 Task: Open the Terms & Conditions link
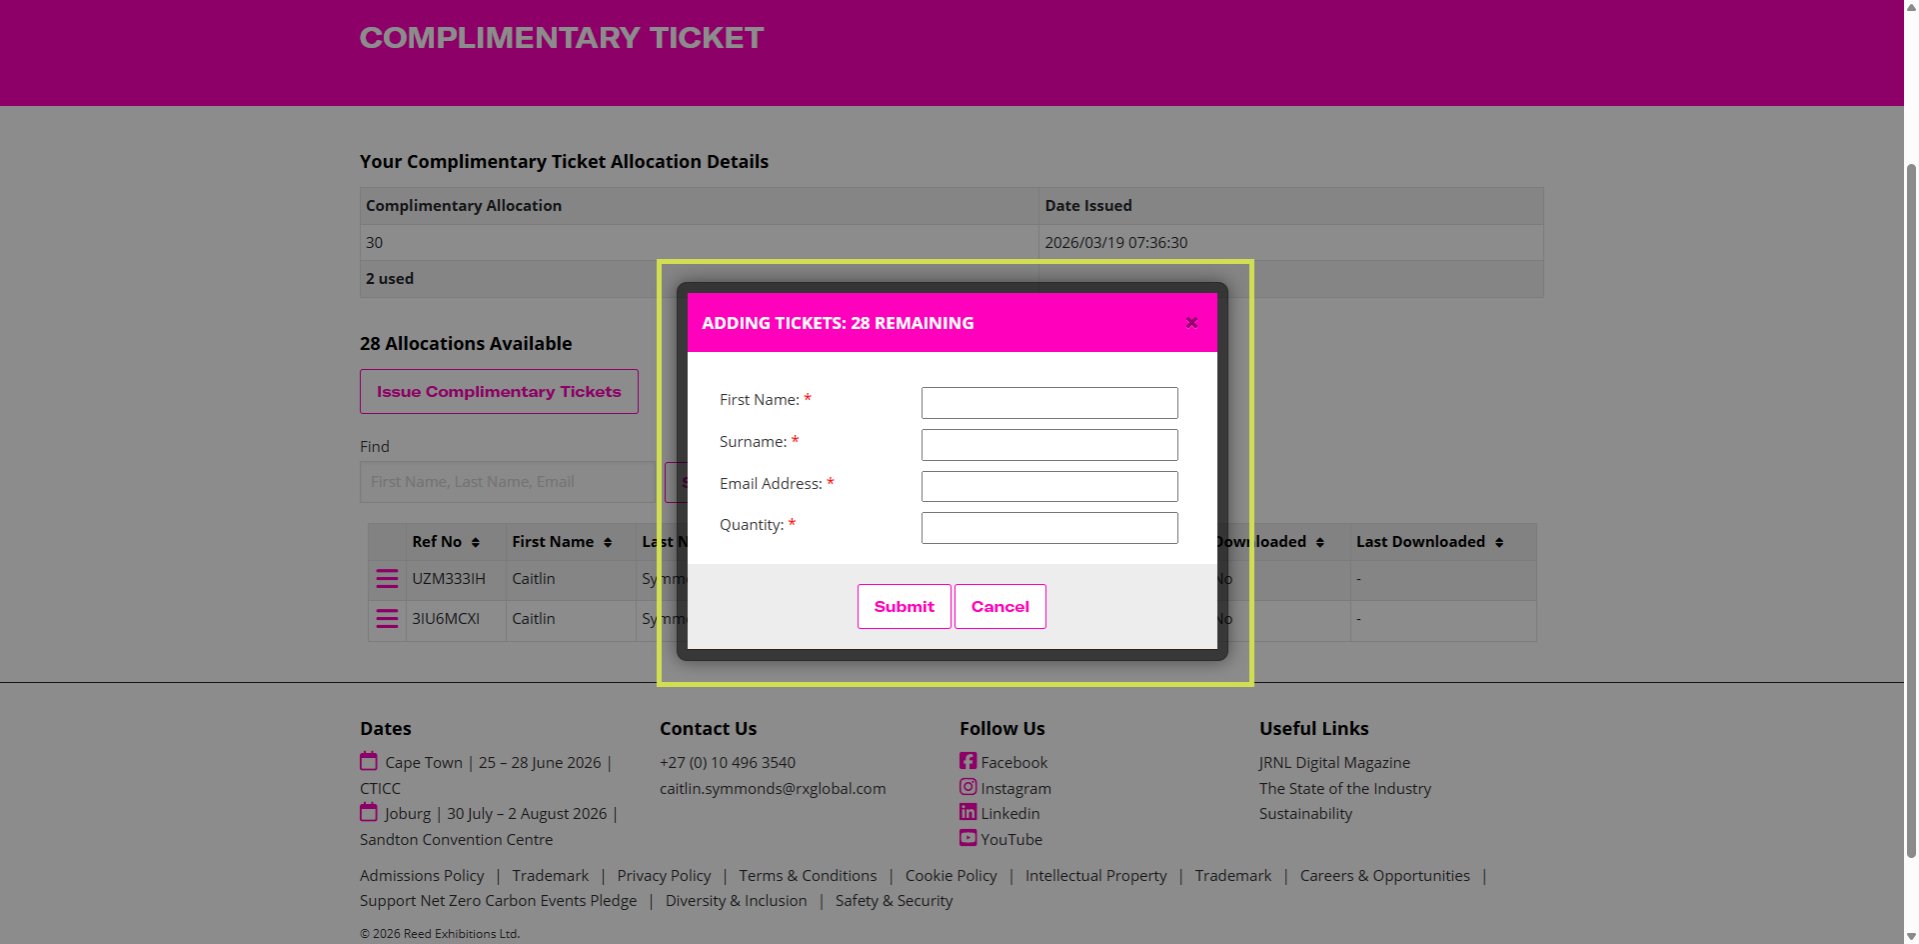(x=808, y=875)
